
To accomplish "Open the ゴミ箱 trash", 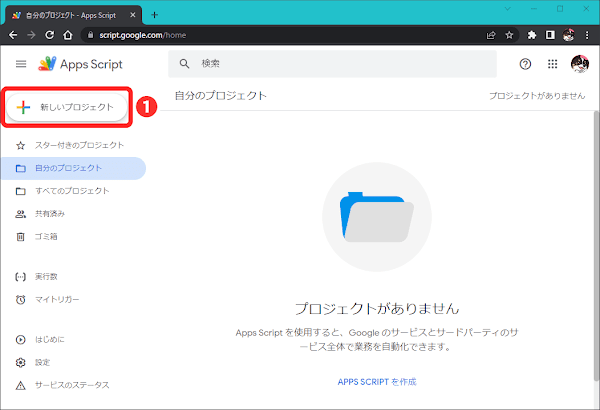I will (x=73, y=237).
